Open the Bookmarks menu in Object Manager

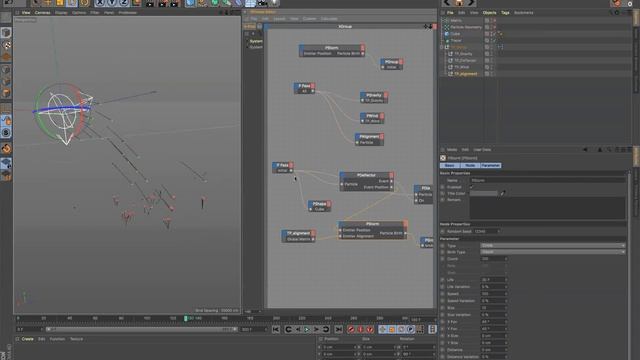524,13
